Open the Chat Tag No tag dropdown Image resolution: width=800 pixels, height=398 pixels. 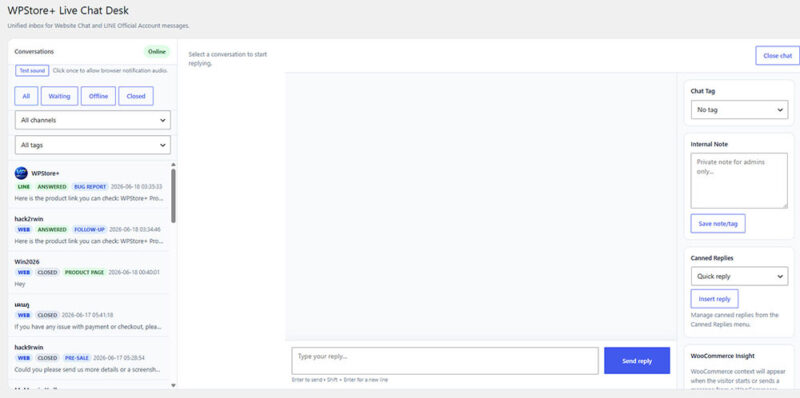point(739,110)
